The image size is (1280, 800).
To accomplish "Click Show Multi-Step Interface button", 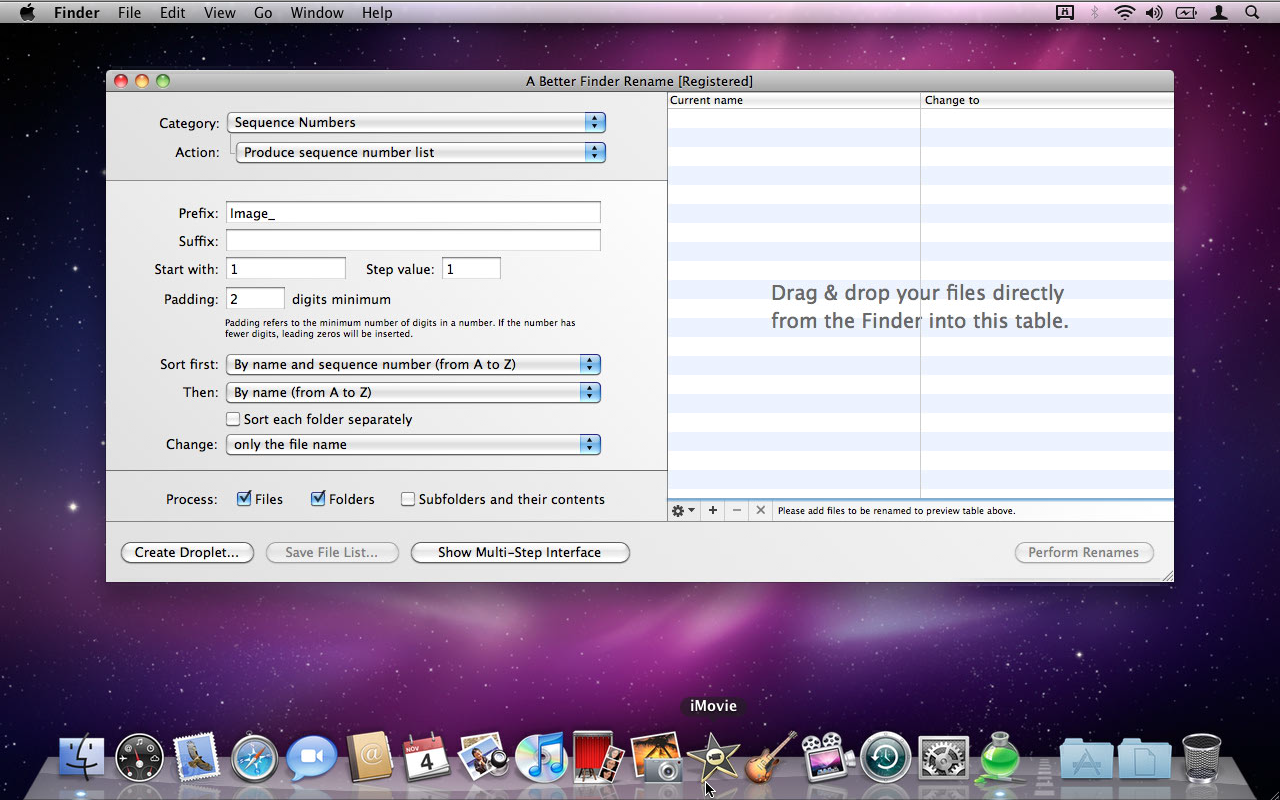I will [520, 552].
